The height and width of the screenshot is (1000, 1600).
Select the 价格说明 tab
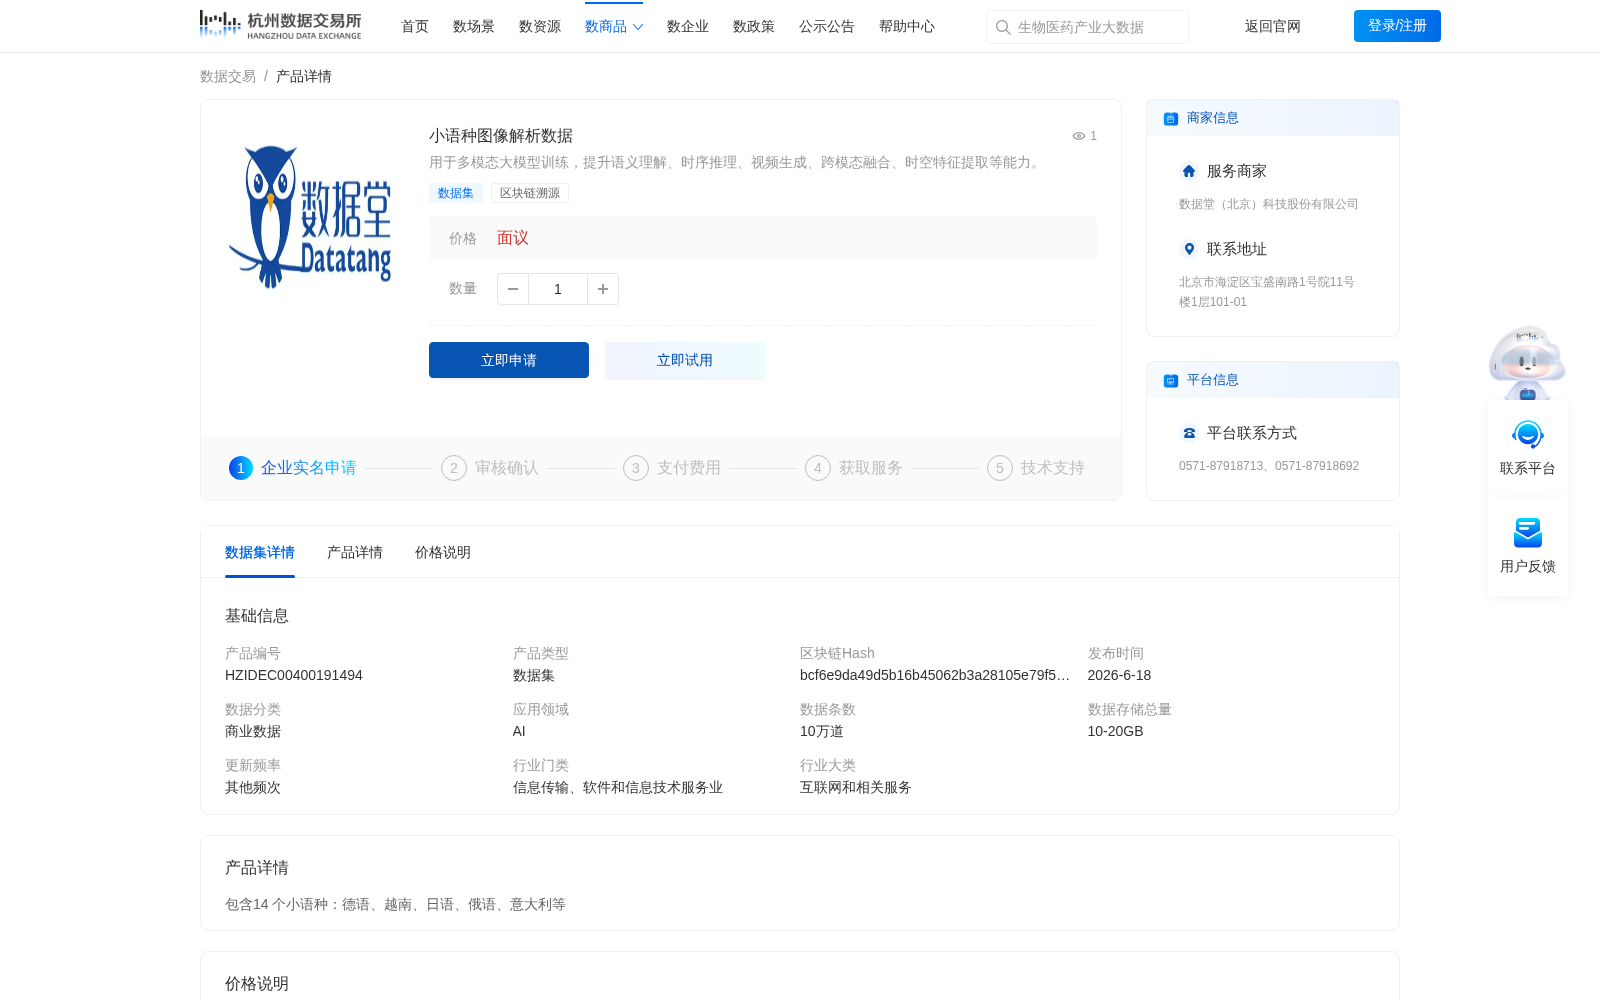[x=443, y=553]
